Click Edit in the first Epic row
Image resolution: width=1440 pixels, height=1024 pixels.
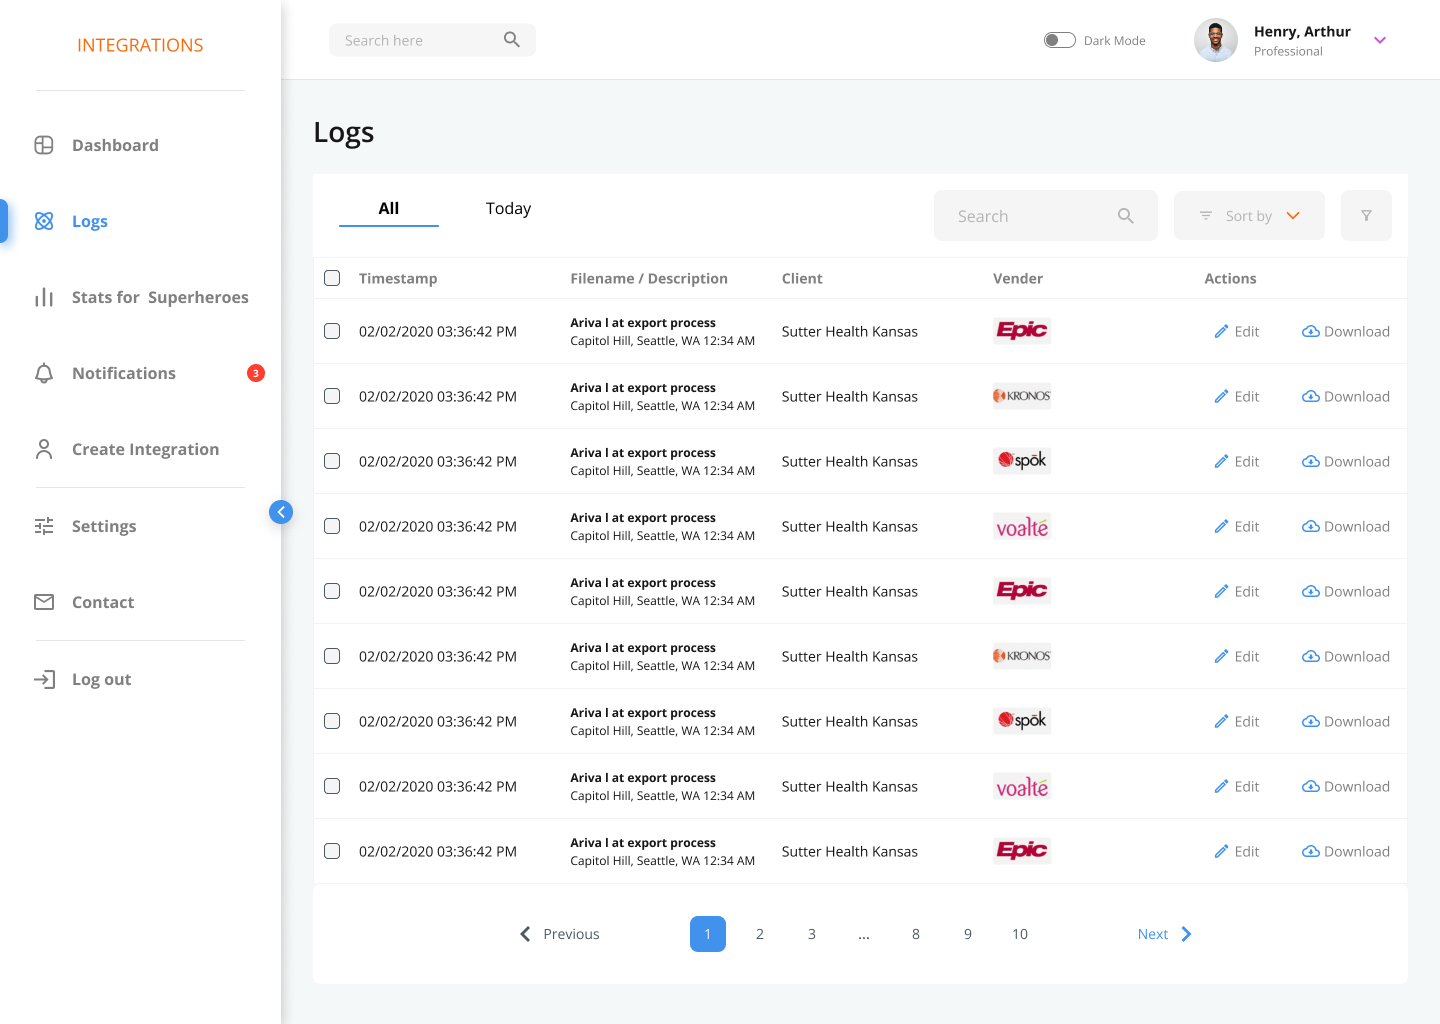(x=1237, y=331)
